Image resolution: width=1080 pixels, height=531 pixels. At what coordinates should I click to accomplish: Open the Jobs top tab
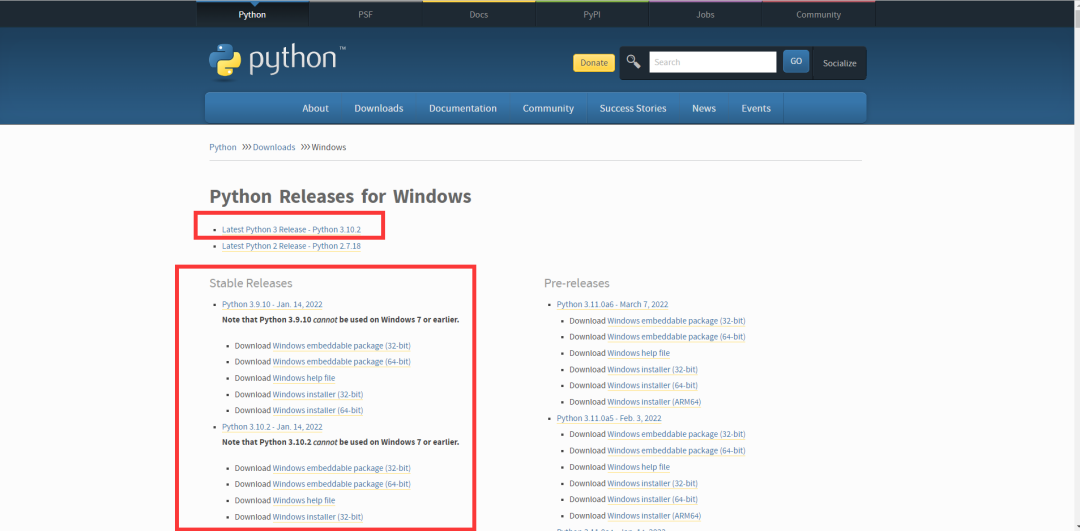705,14
